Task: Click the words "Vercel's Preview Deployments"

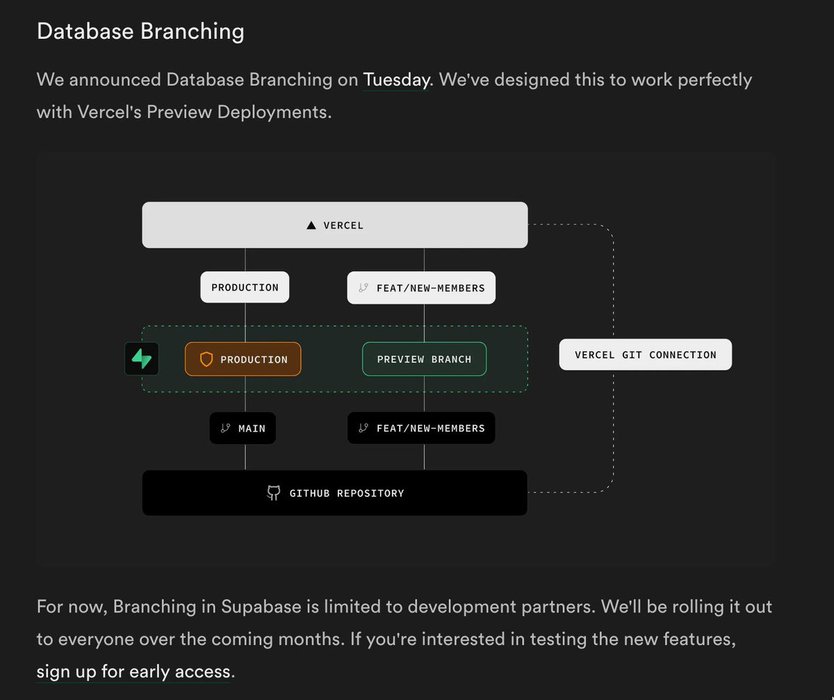Action: (x=204, y=112)
